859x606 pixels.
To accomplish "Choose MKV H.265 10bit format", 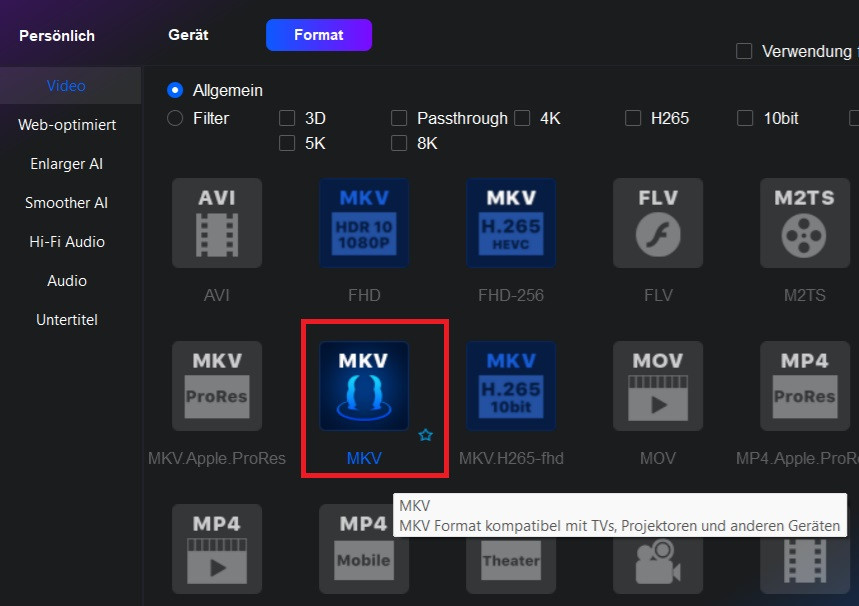I will coord(511,386).
